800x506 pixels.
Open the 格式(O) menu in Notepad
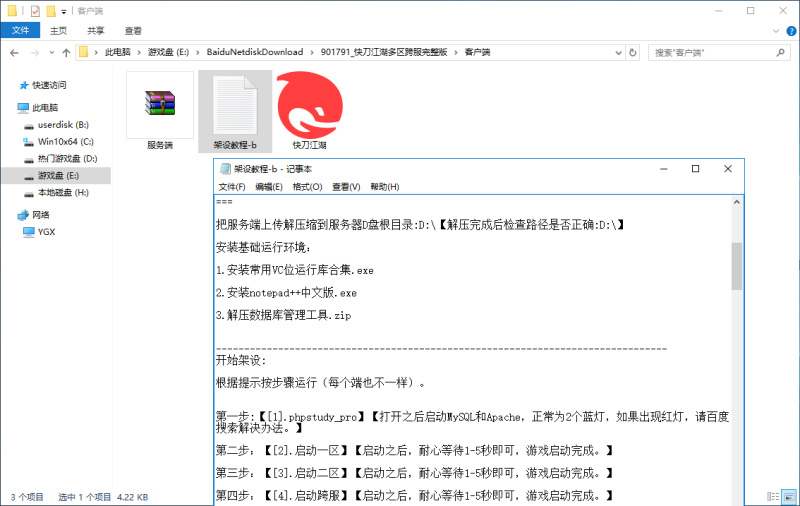[307, 187]
